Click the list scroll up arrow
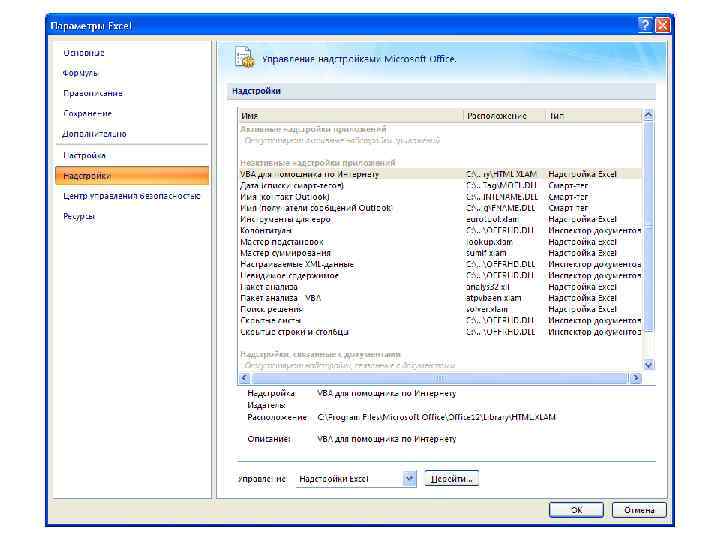 click(648, 116)
